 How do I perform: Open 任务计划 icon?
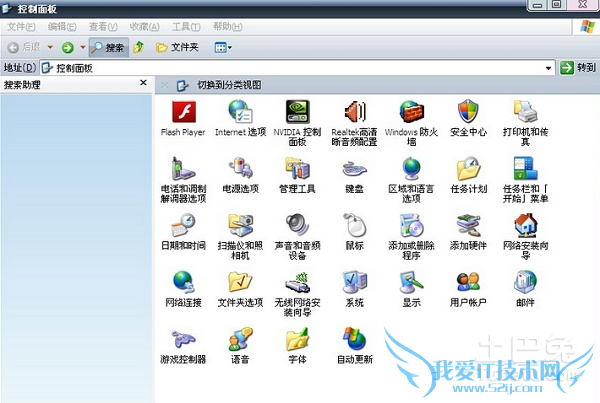point(468,175)
